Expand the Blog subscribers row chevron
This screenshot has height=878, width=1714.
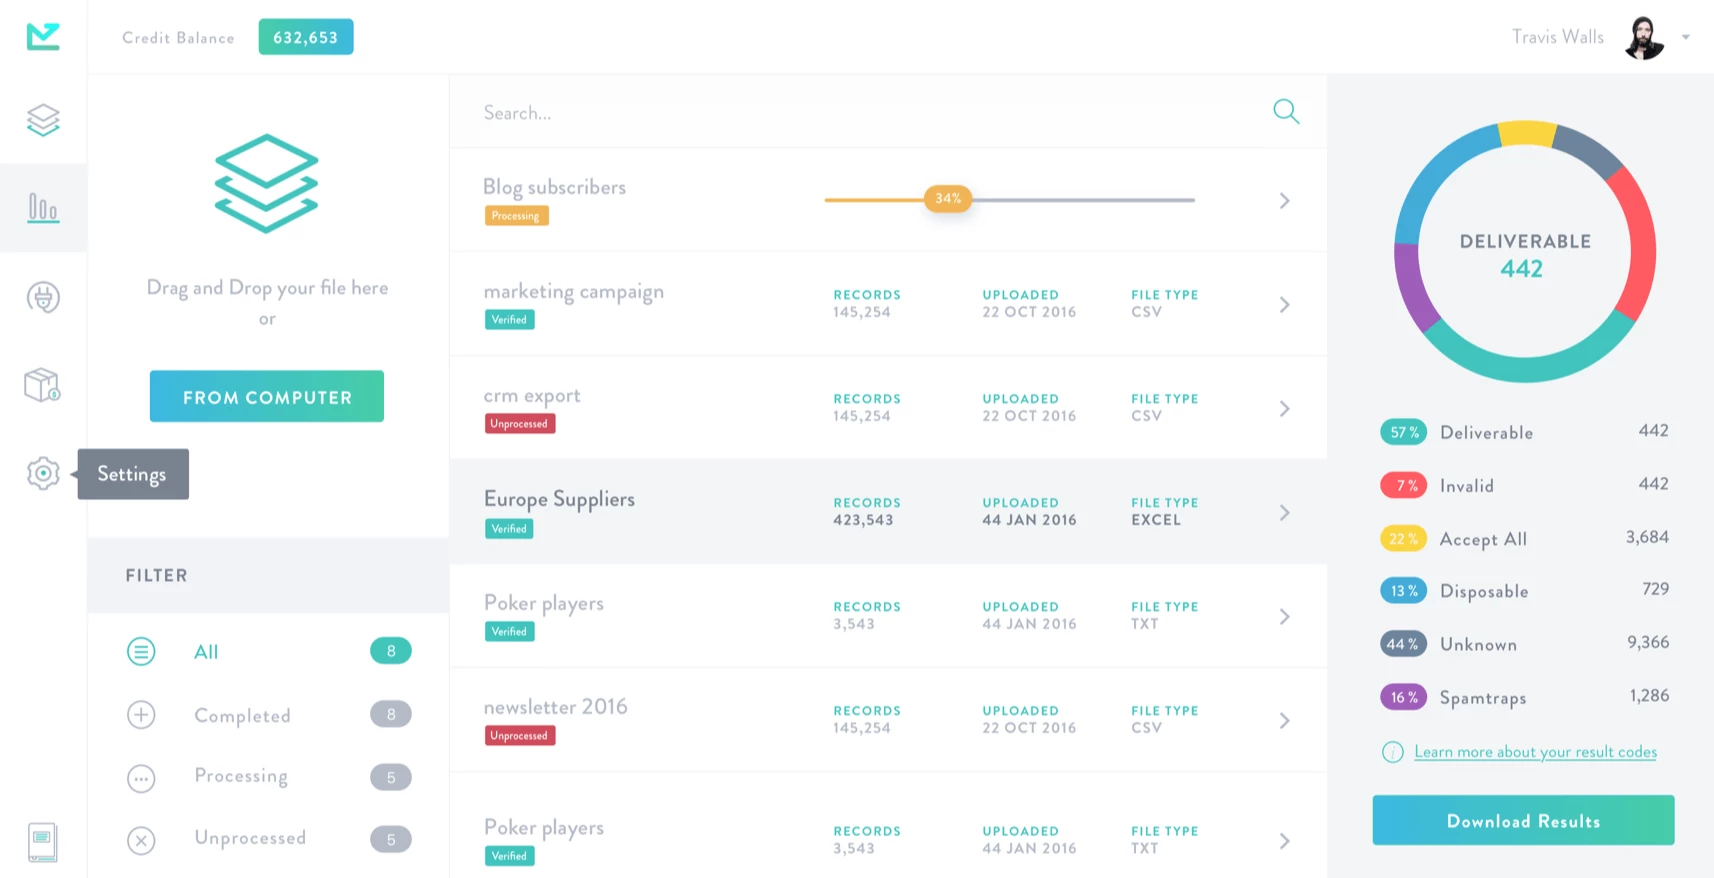tap(1284, 201)
